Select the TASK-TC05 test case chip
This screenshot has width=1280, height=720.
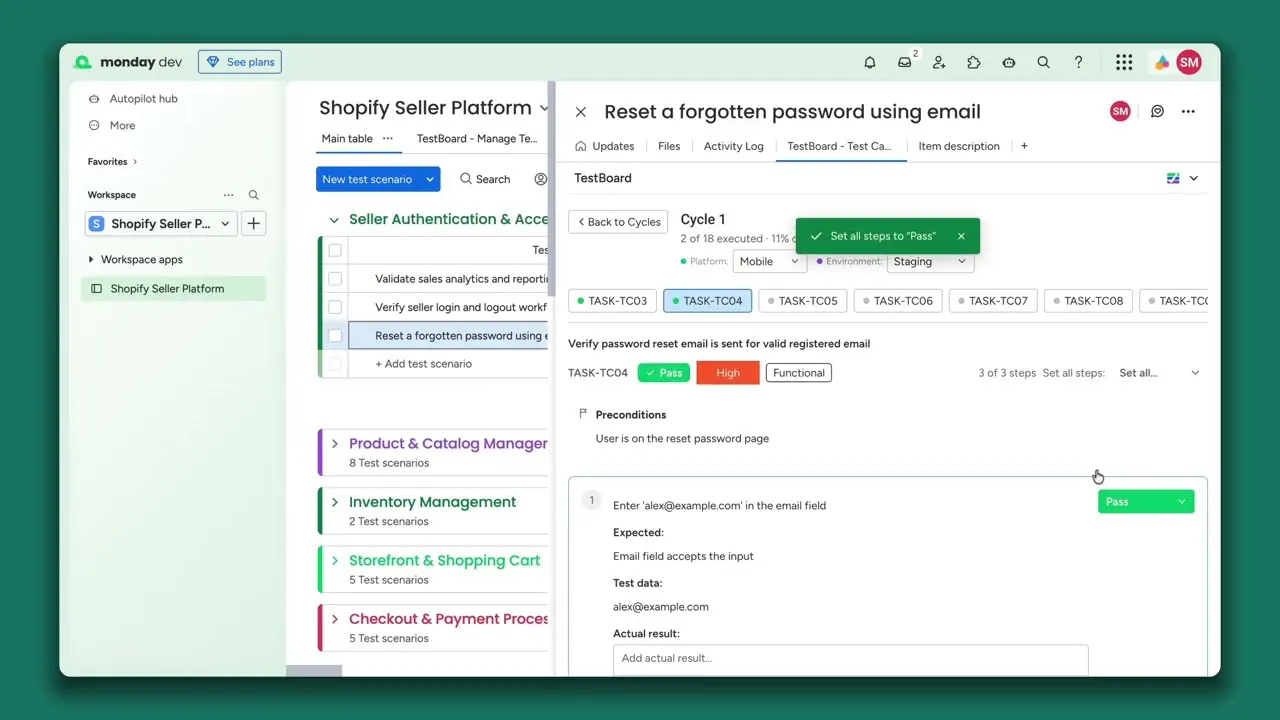click(x=803, y=301)
